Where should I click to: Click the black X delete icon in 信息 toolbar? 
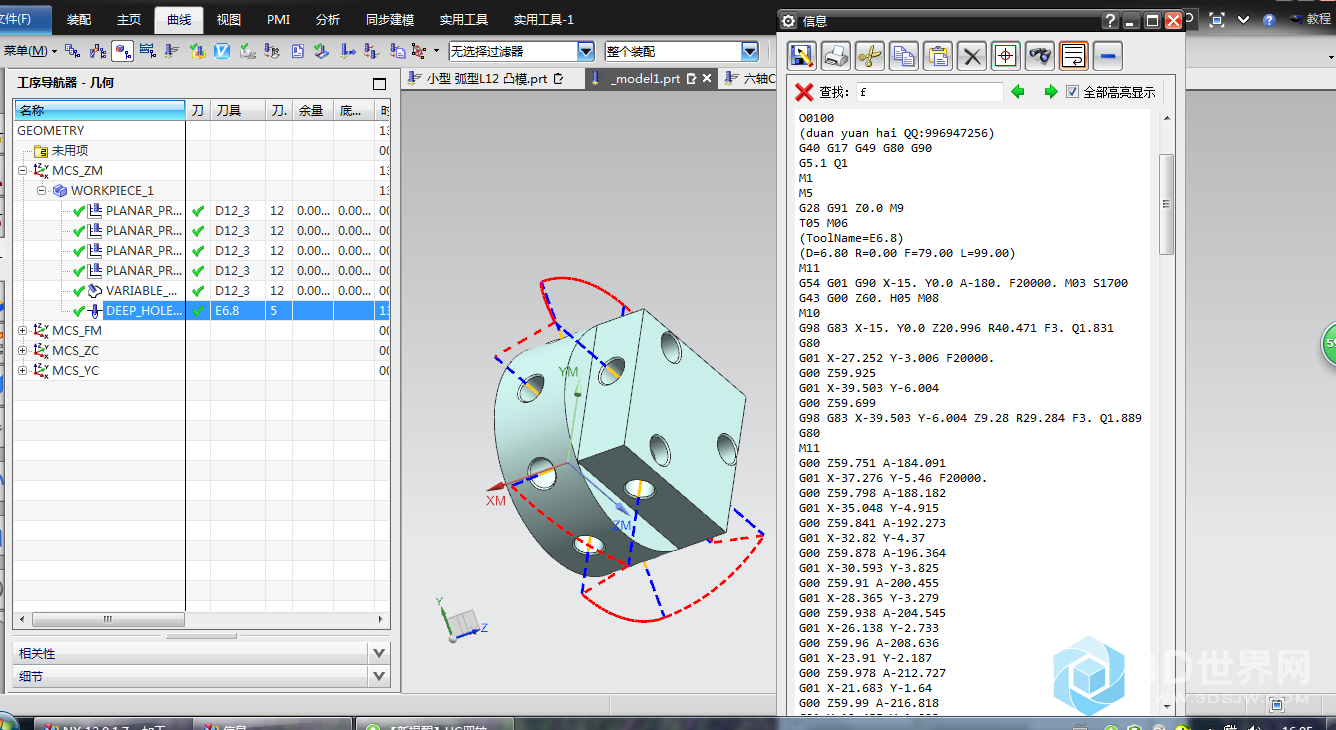click(x=972, y=56)
